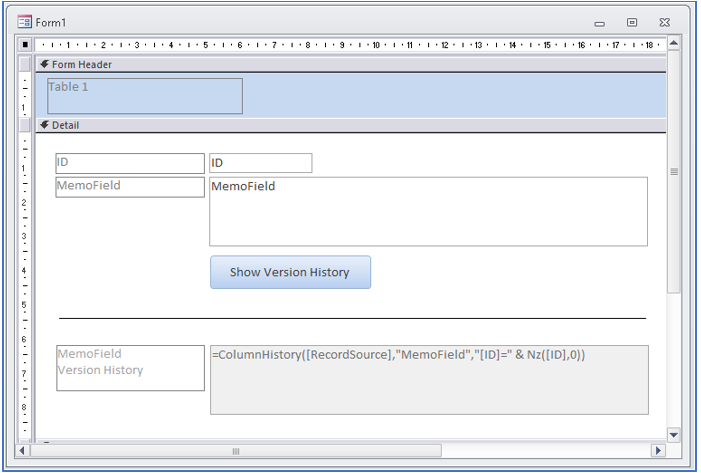Minimize the Form1 window

point(600,23)
